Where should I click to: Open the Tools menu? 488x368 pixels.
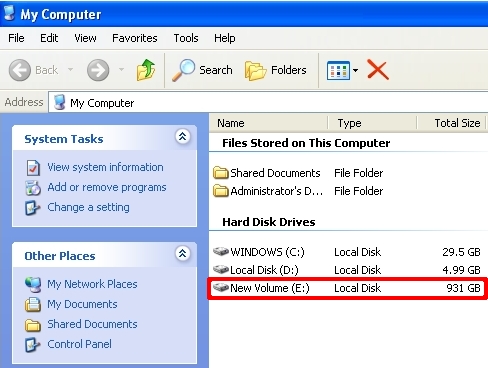(x=186, y=38)
